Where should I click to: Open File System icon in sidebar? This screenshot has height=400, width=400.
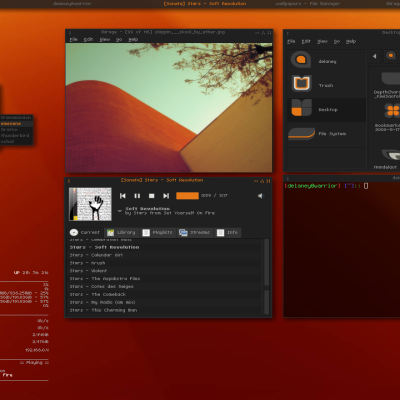point(301,133)
